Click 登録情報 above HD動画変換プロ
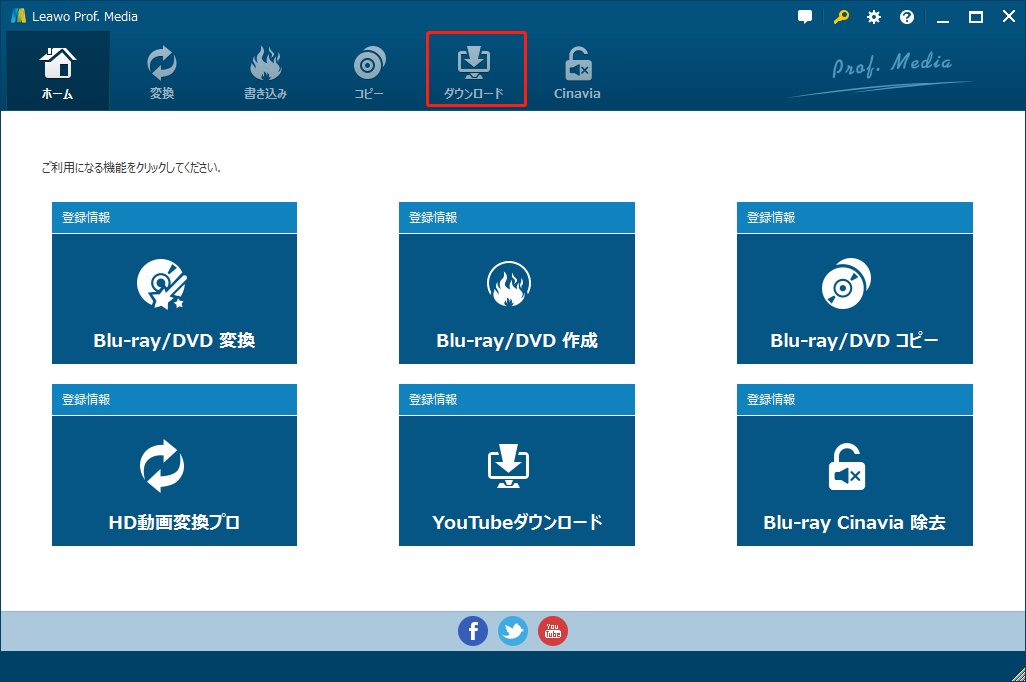The height and width of the screenshot is (682, 1026). [174, 399]
